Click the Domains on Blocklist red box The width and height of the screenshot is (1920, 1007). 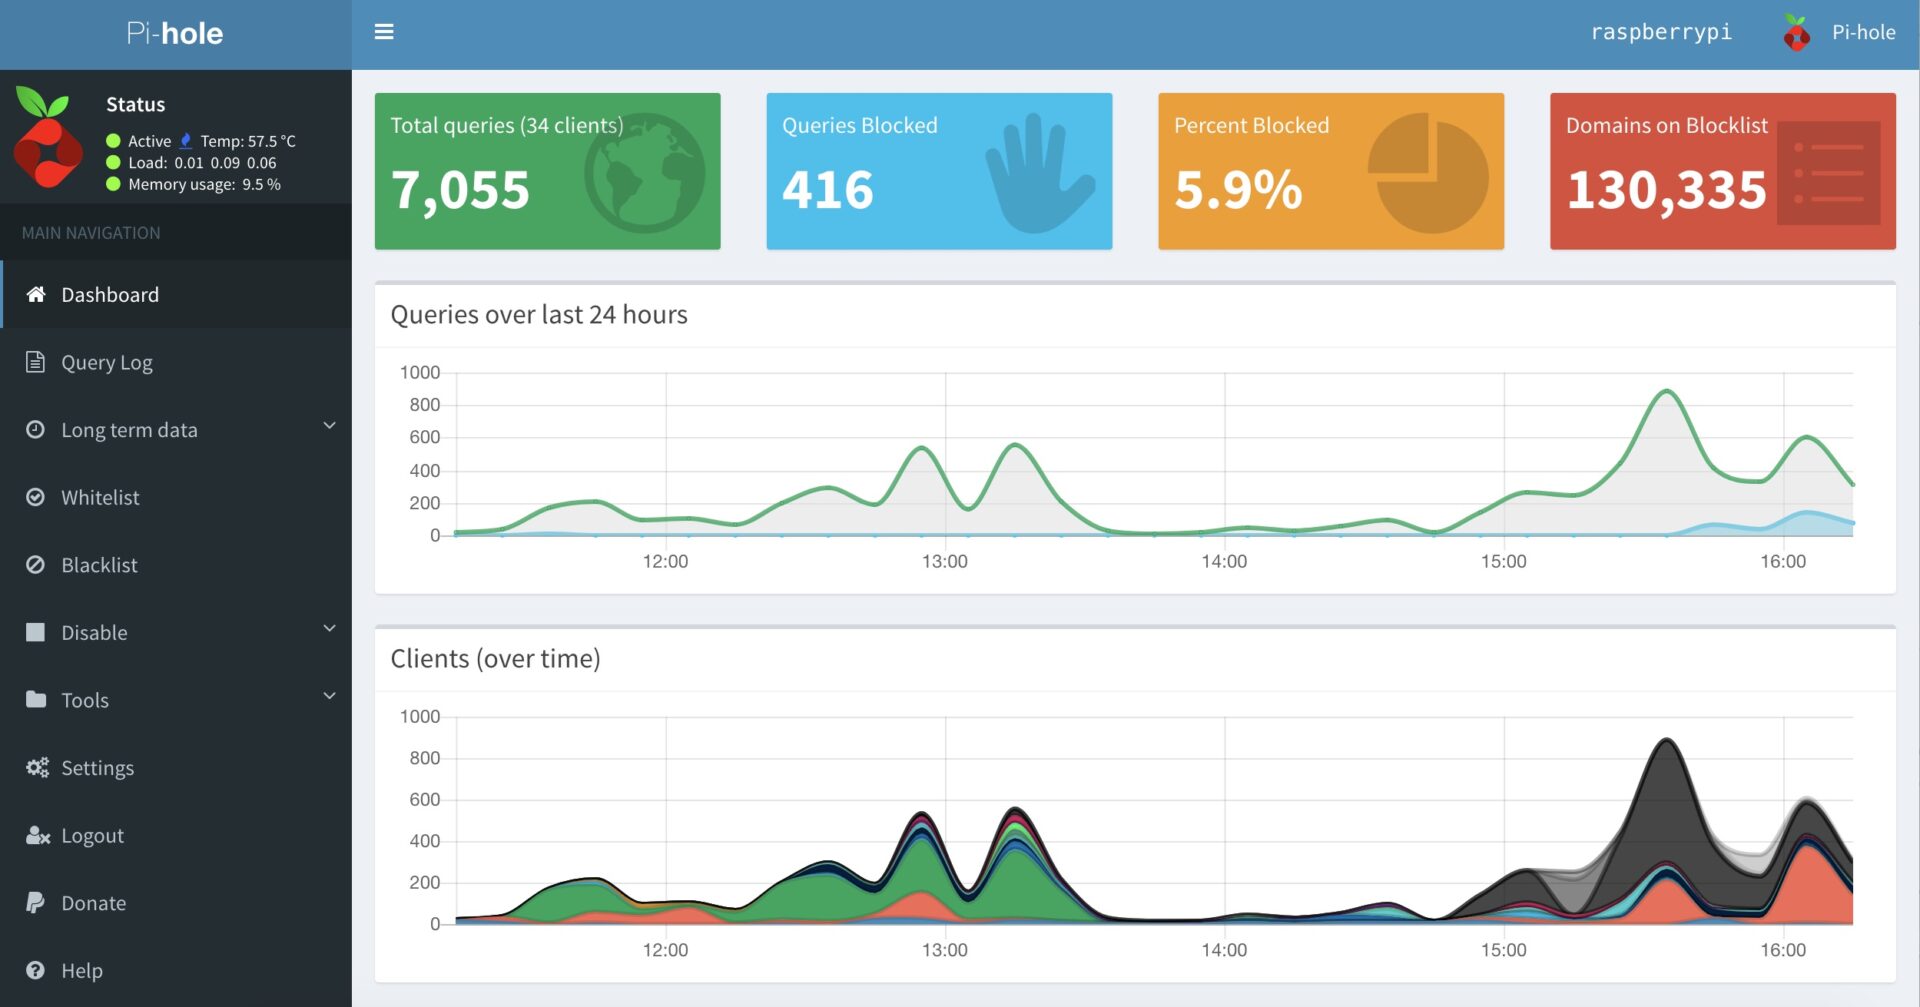[1722, 171]
